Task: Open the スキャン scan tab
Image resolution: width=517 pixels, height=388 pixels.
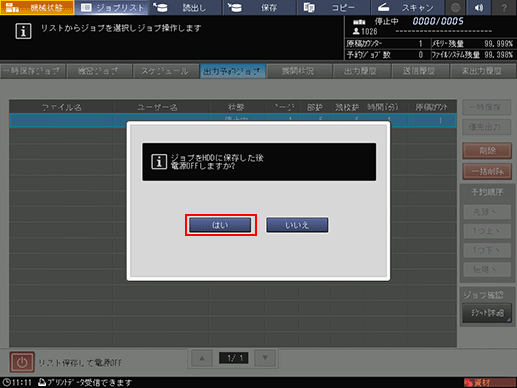Action: (x=407, y=7)
